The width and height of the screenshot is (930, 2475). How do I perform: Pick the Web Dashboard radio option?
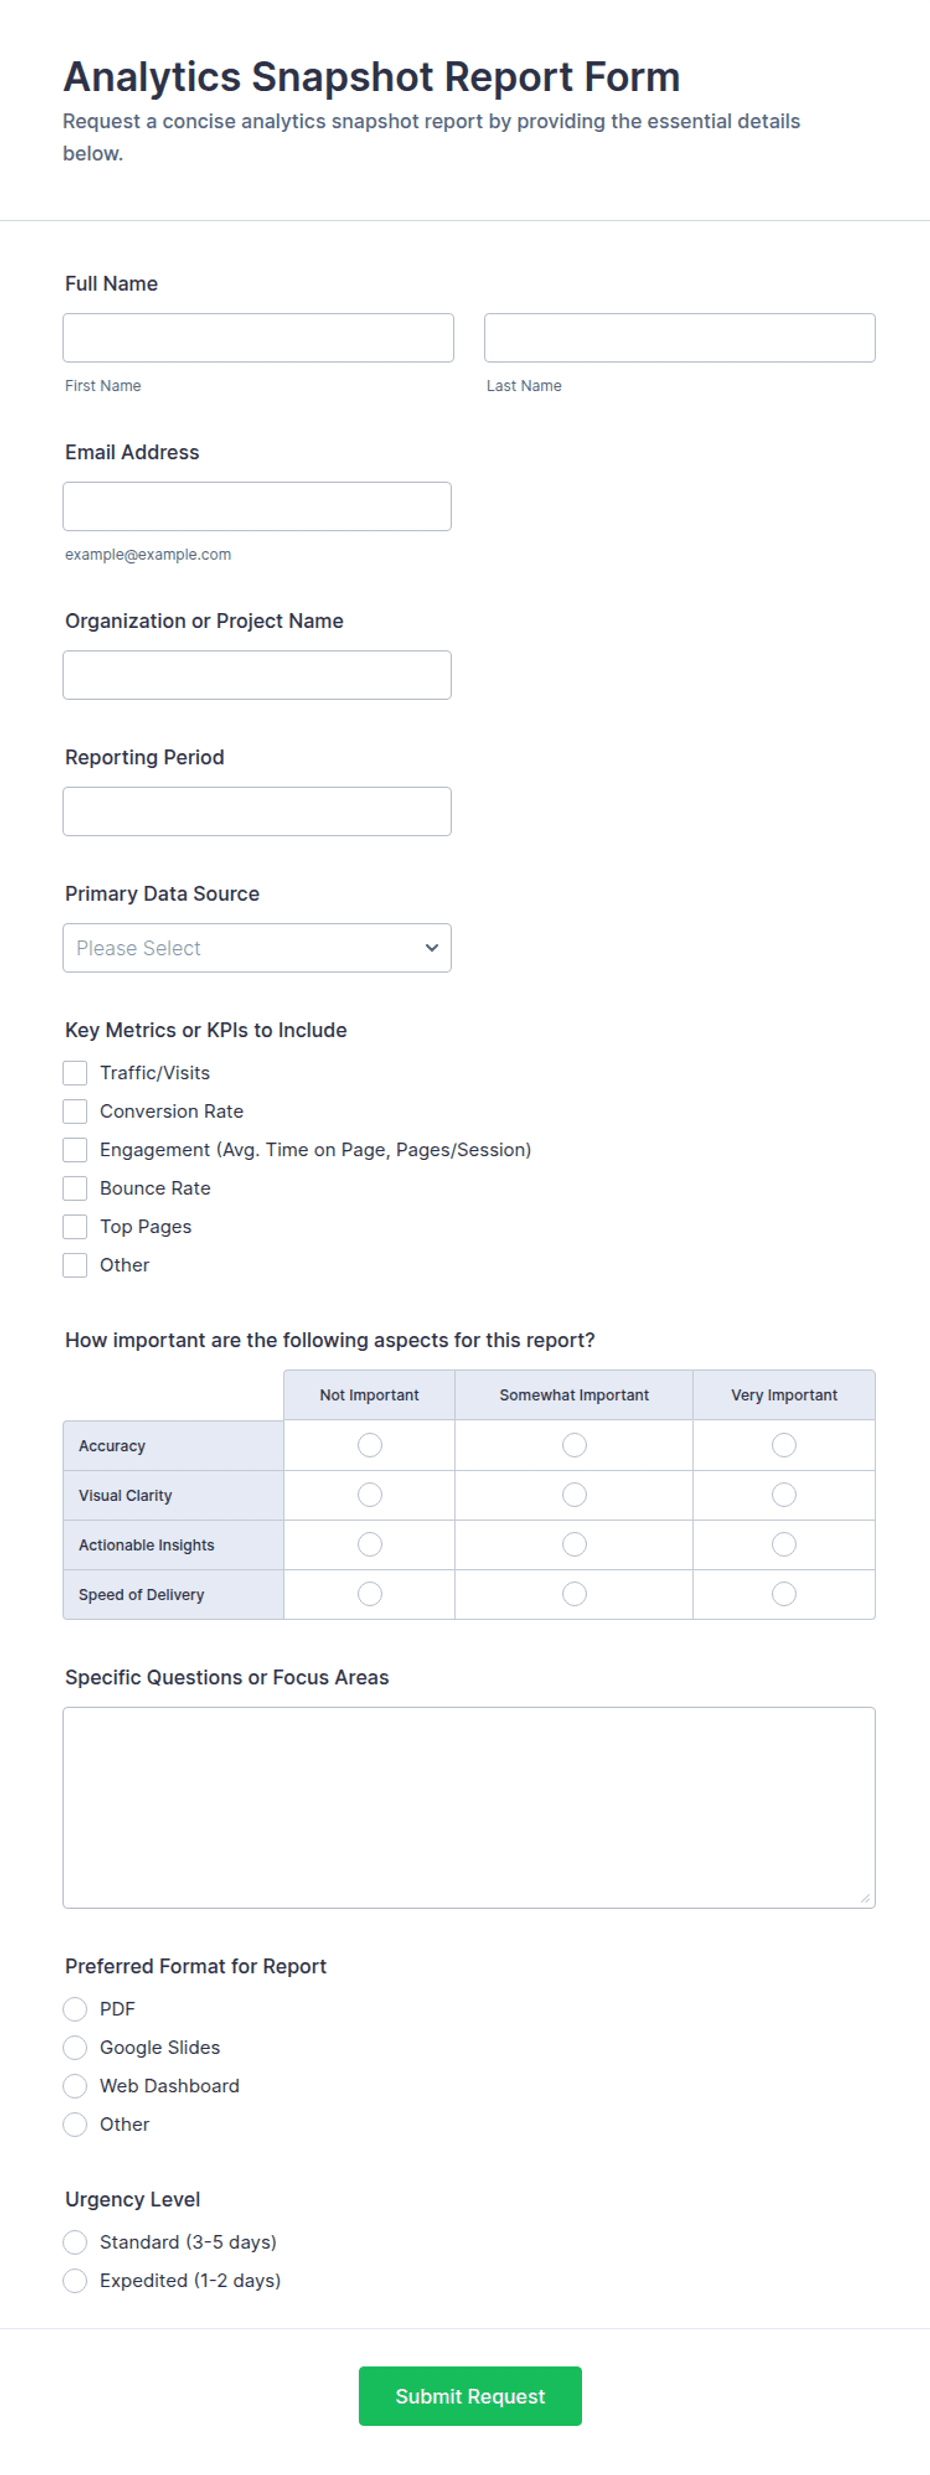75,2086
